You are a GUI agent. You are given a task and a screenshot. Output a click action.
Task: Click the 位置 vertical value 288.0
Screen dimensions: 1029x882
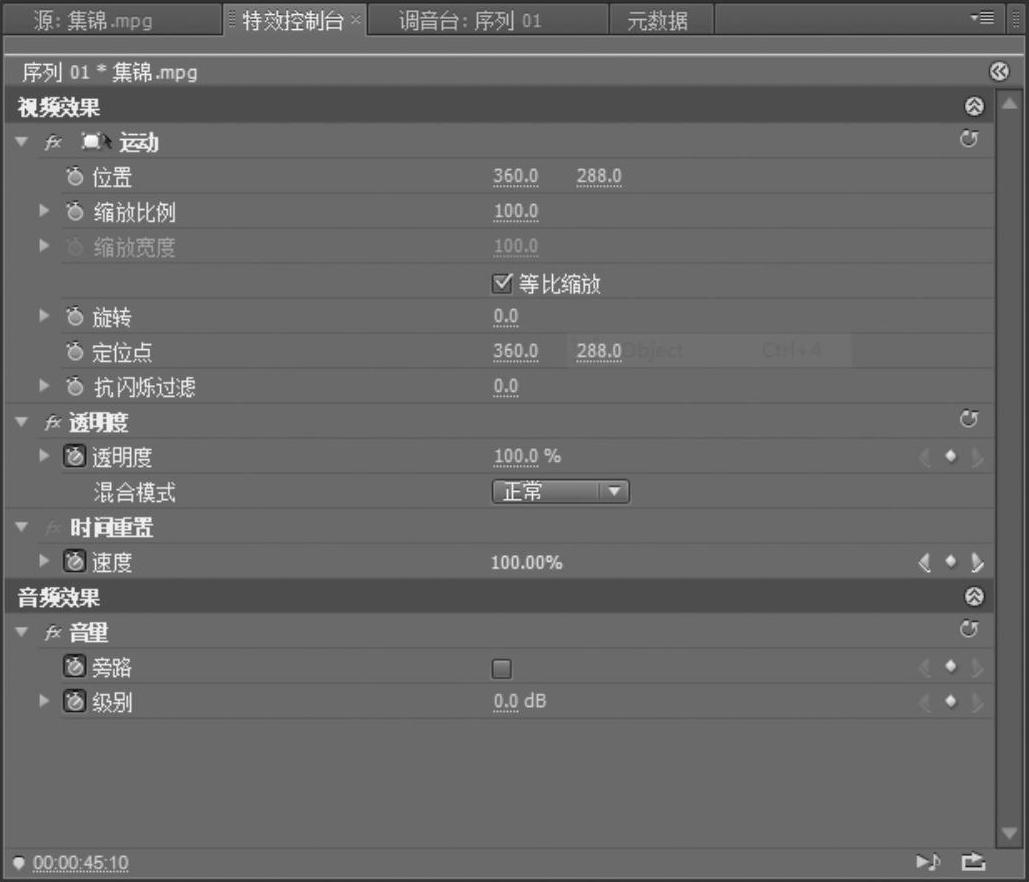coord(599,177)
